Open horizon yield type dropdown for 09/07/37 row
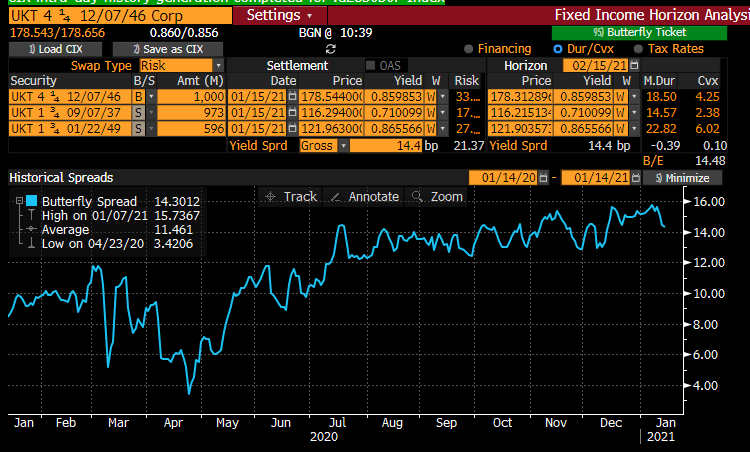This screenshot has height=452, width=750. (x=634, y=113)
